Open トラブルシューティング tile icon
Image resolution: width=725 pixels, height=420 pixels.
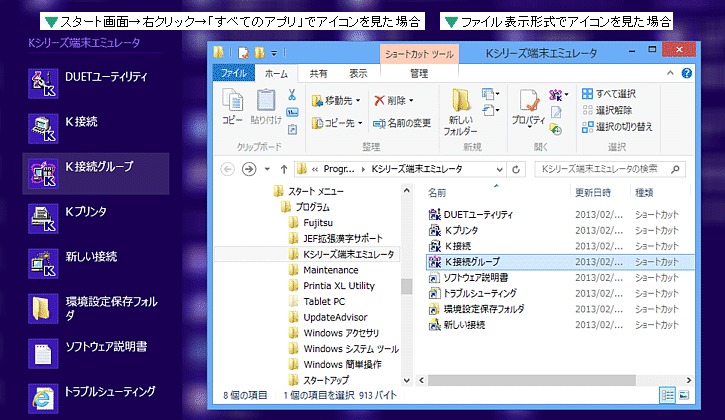tap(42, 392)
